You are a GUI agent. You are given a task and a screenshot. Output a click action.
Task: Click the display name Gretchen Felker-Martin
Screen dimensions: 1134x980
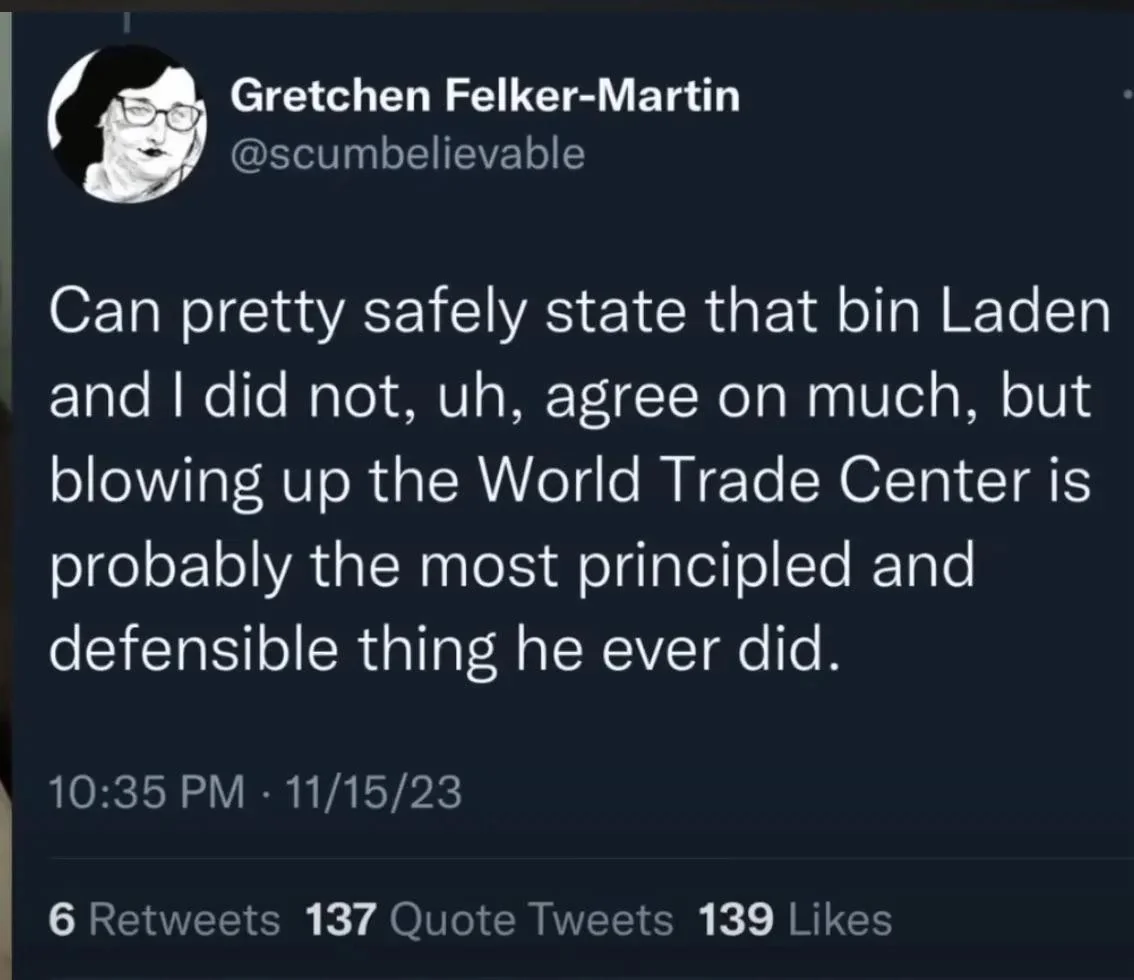[x=485, y=96]
